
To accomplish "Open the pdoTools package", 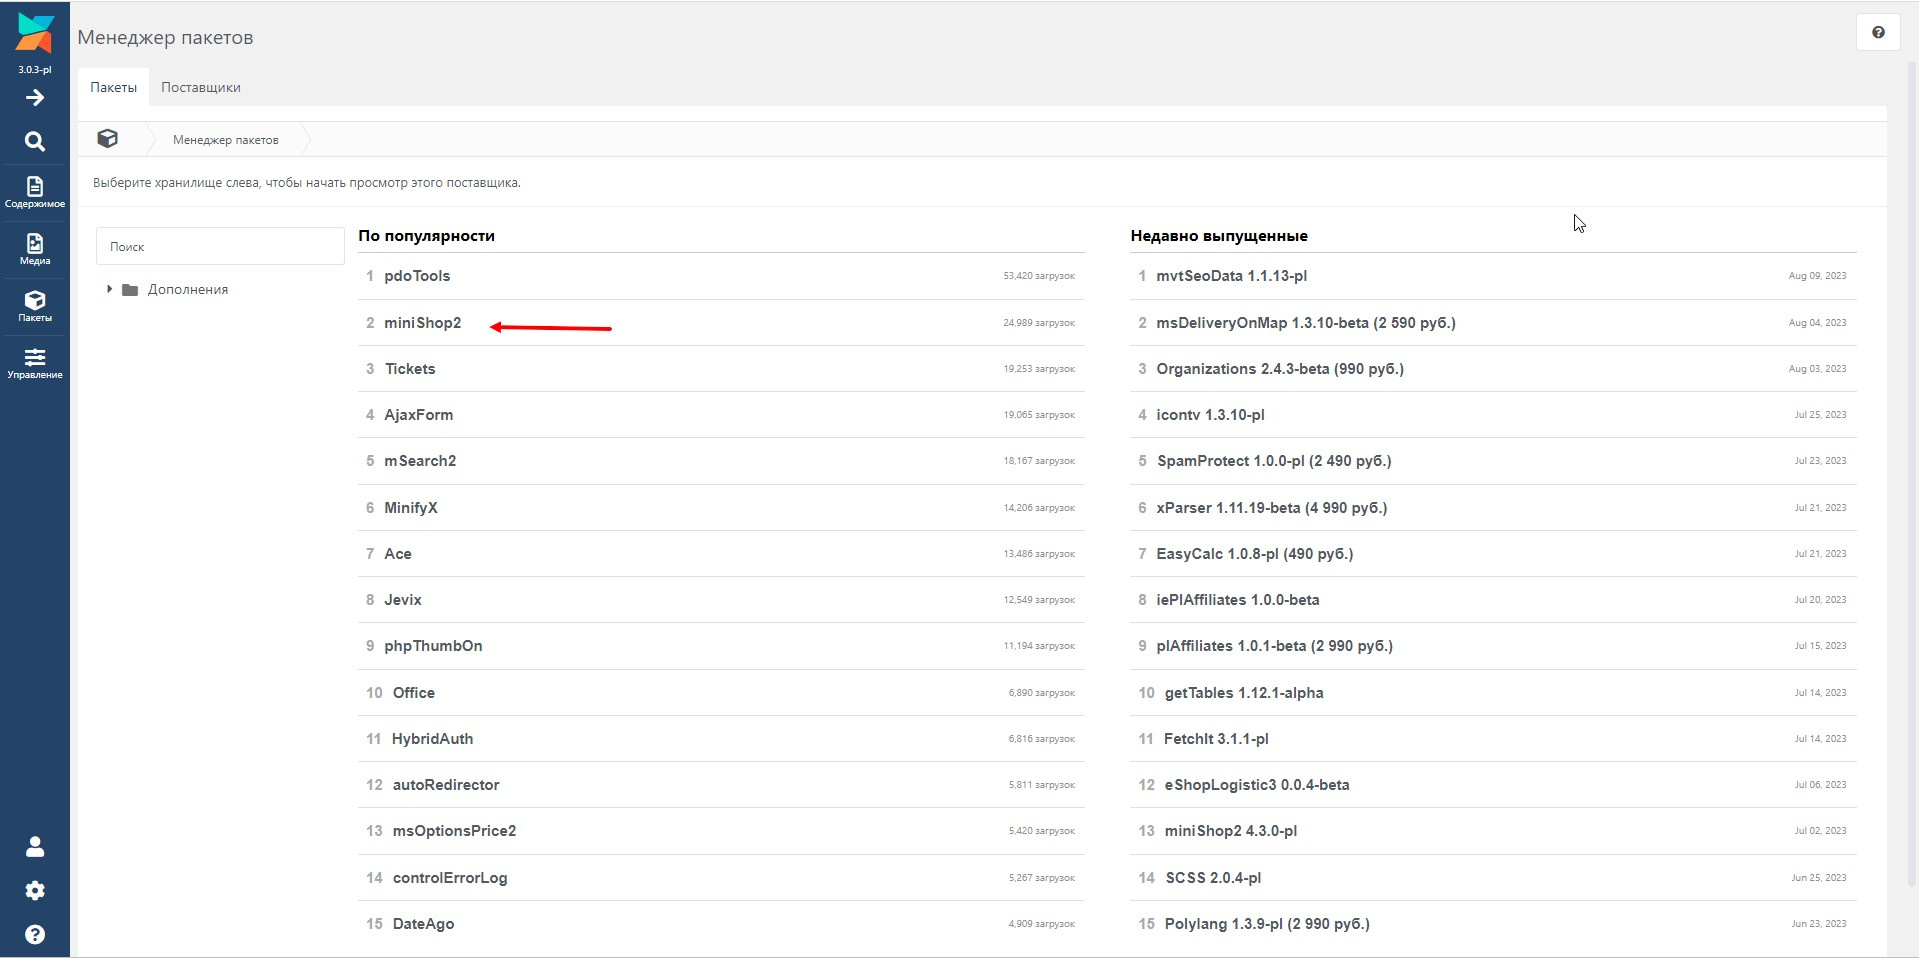I will click(417, 276).
